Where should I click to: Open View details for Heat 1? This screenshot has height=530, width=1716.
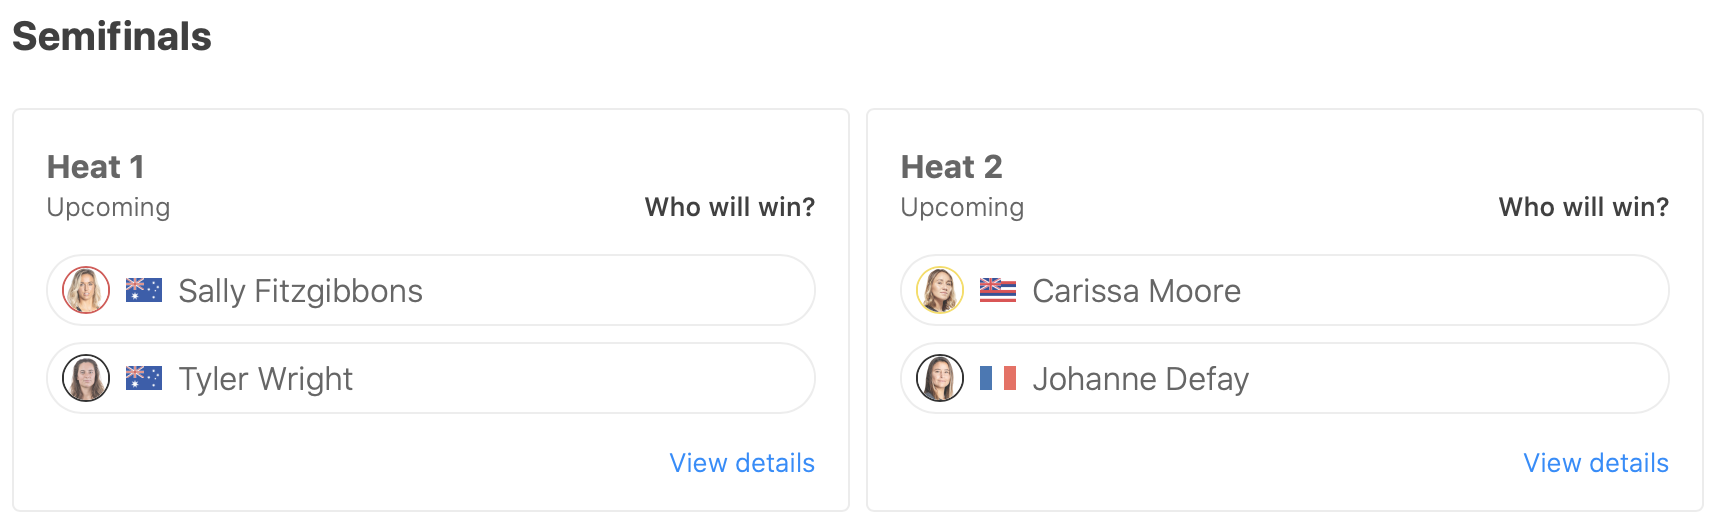pos(742,463)
